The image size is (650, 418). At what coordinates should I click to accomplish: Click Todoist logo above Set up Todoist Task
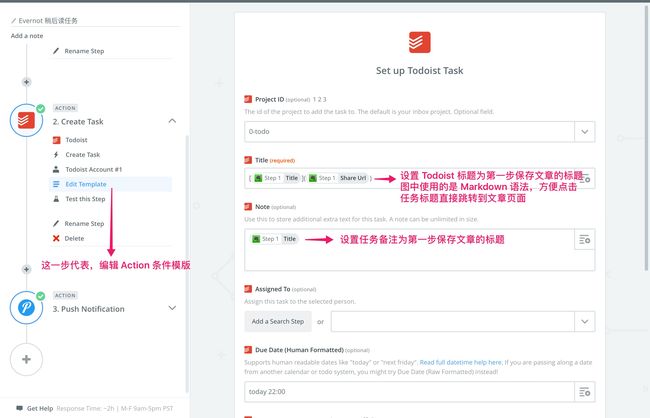click(x=420, y=42)
